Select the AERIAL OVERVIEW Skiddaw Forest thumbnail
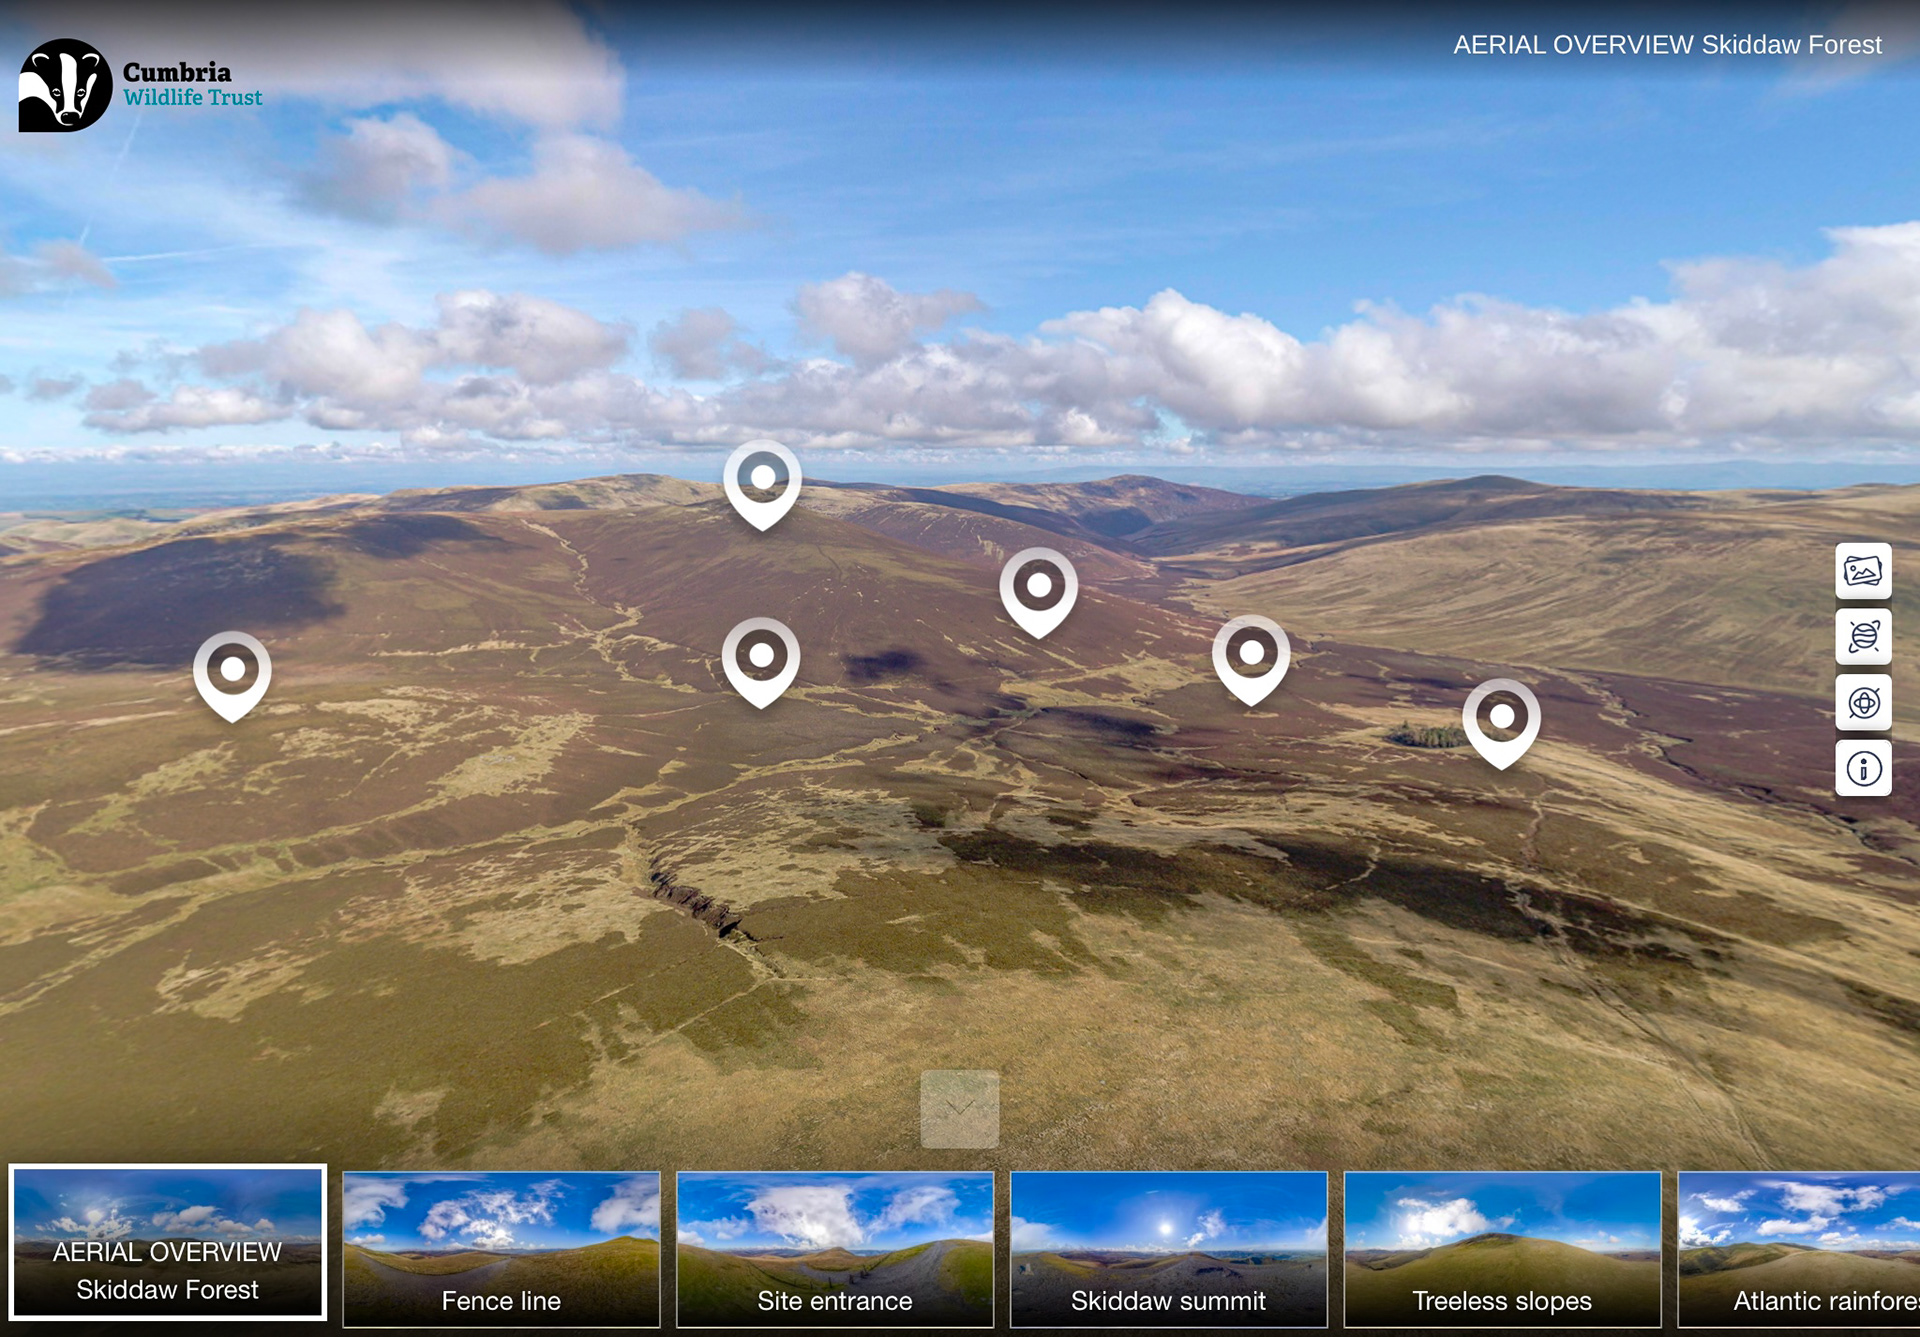Image resolution: width=1920 pixels, height=1337 pixels. [x=168, y=1242]
